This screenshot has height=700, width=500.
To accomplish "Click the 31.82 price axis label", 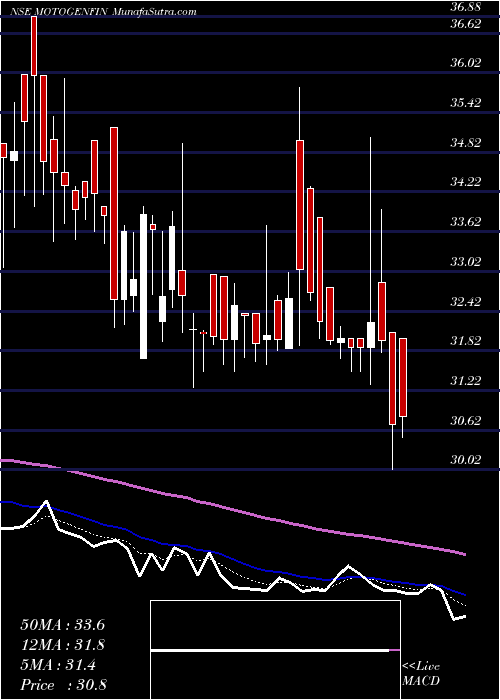I will (465, 341).
